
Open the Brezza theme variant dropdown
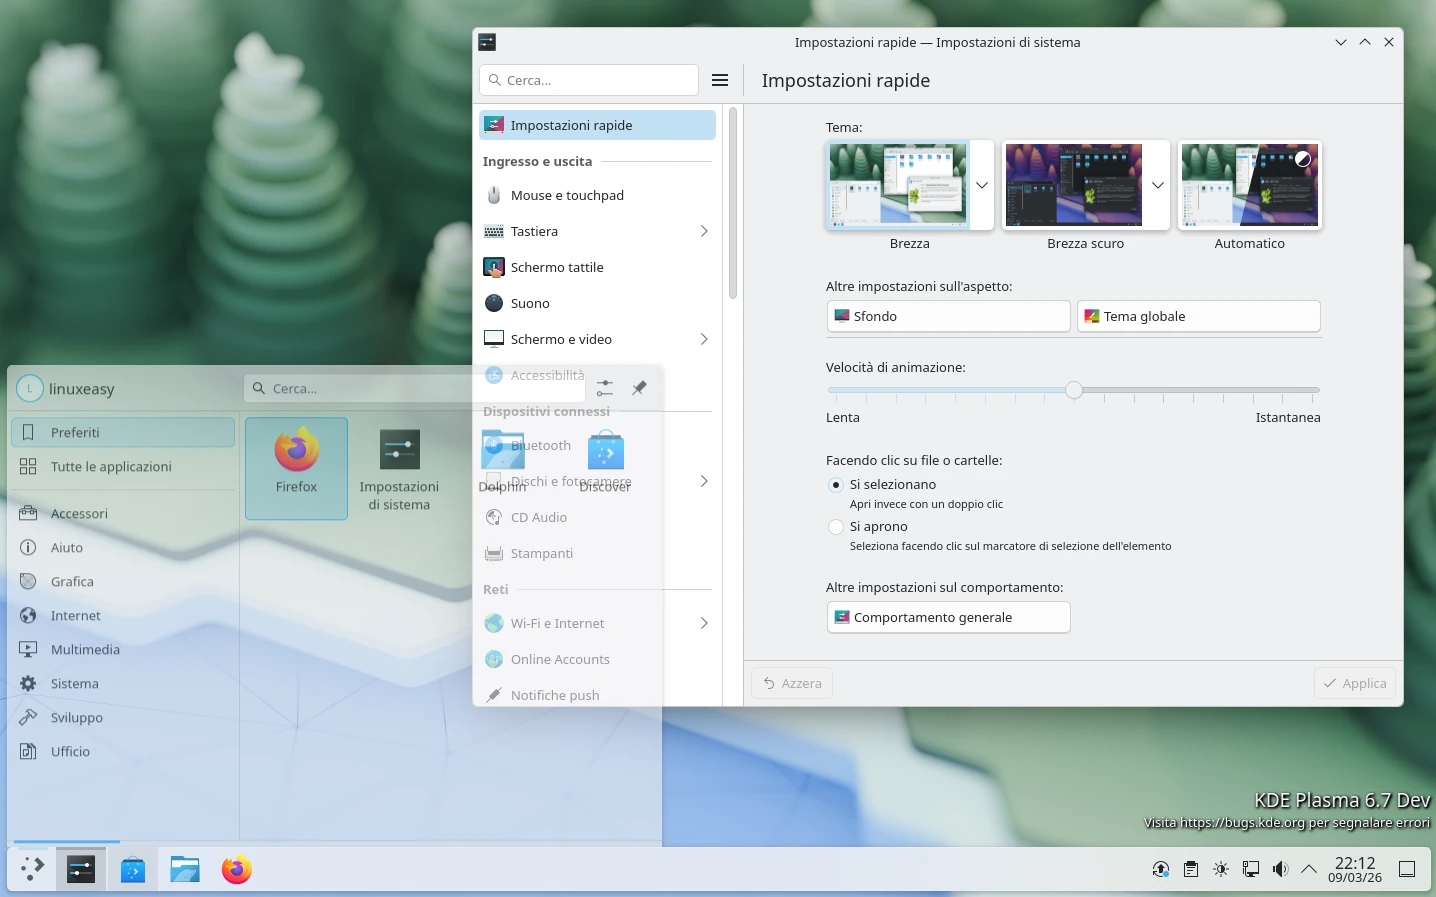[x=981, y=185]
